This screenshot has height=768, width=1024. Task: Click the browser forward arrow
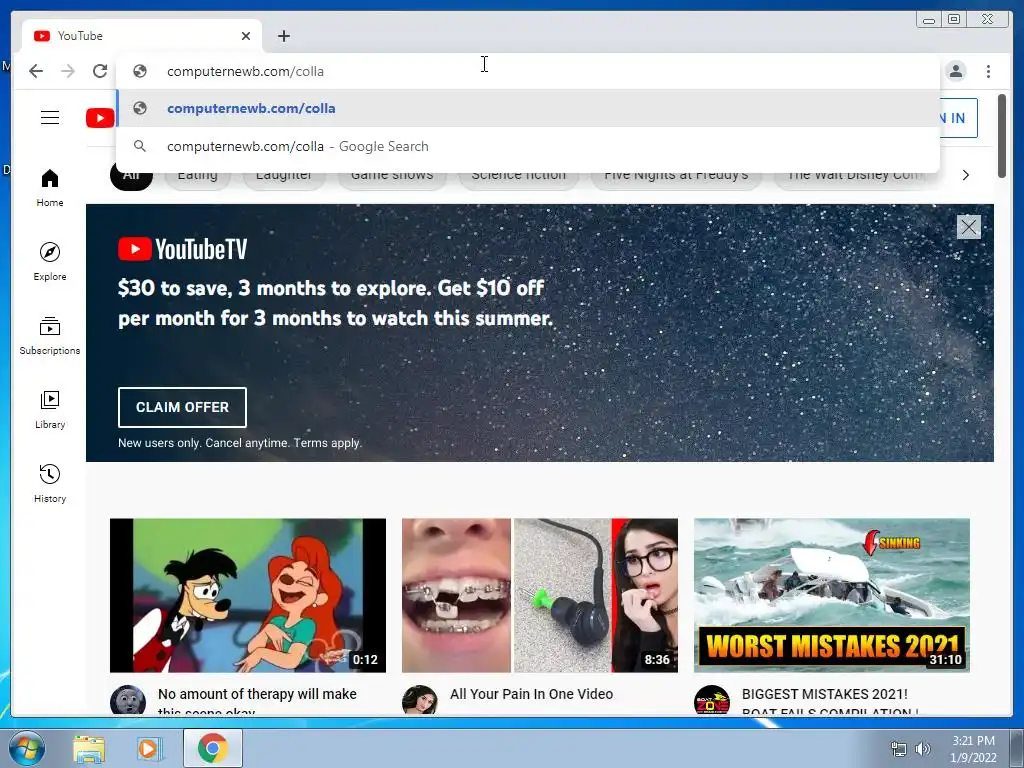coord(68,71)
